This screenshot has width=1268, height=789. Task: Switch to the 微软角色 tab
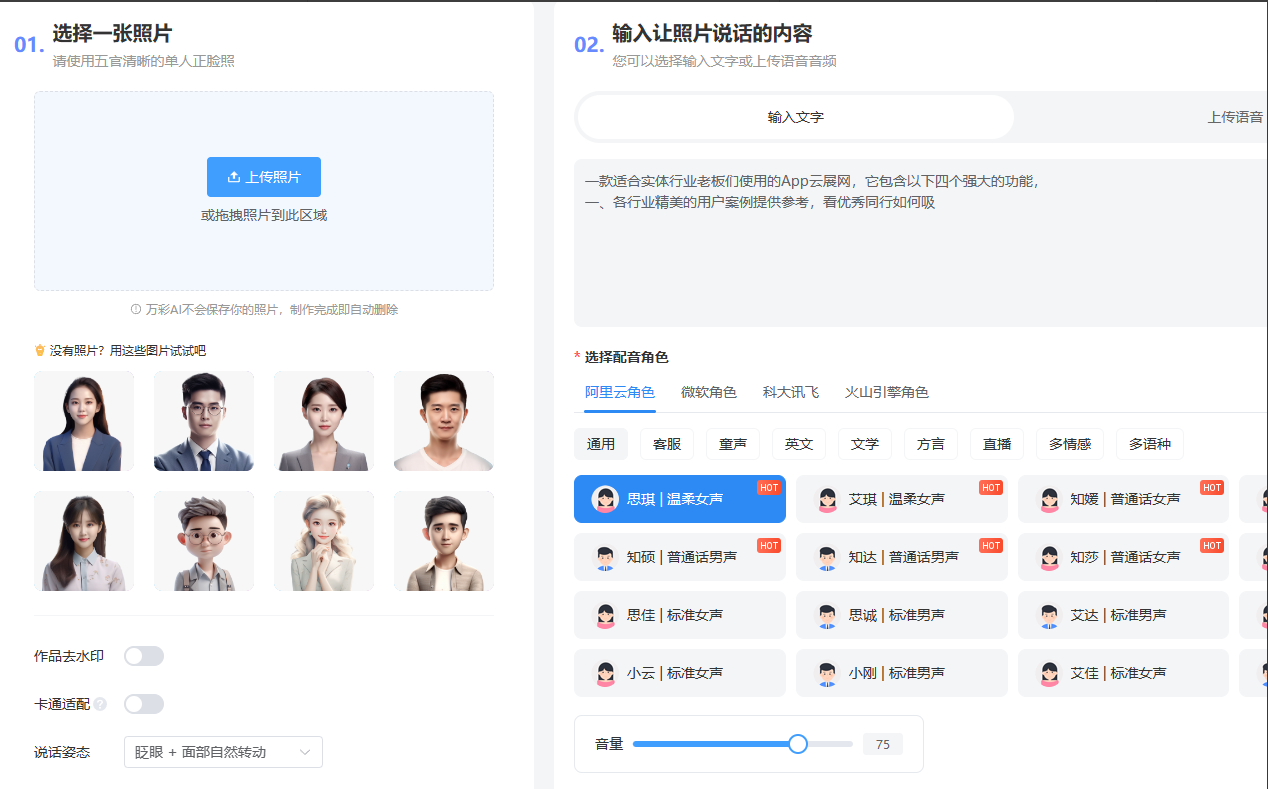click(x=709, y=392)
